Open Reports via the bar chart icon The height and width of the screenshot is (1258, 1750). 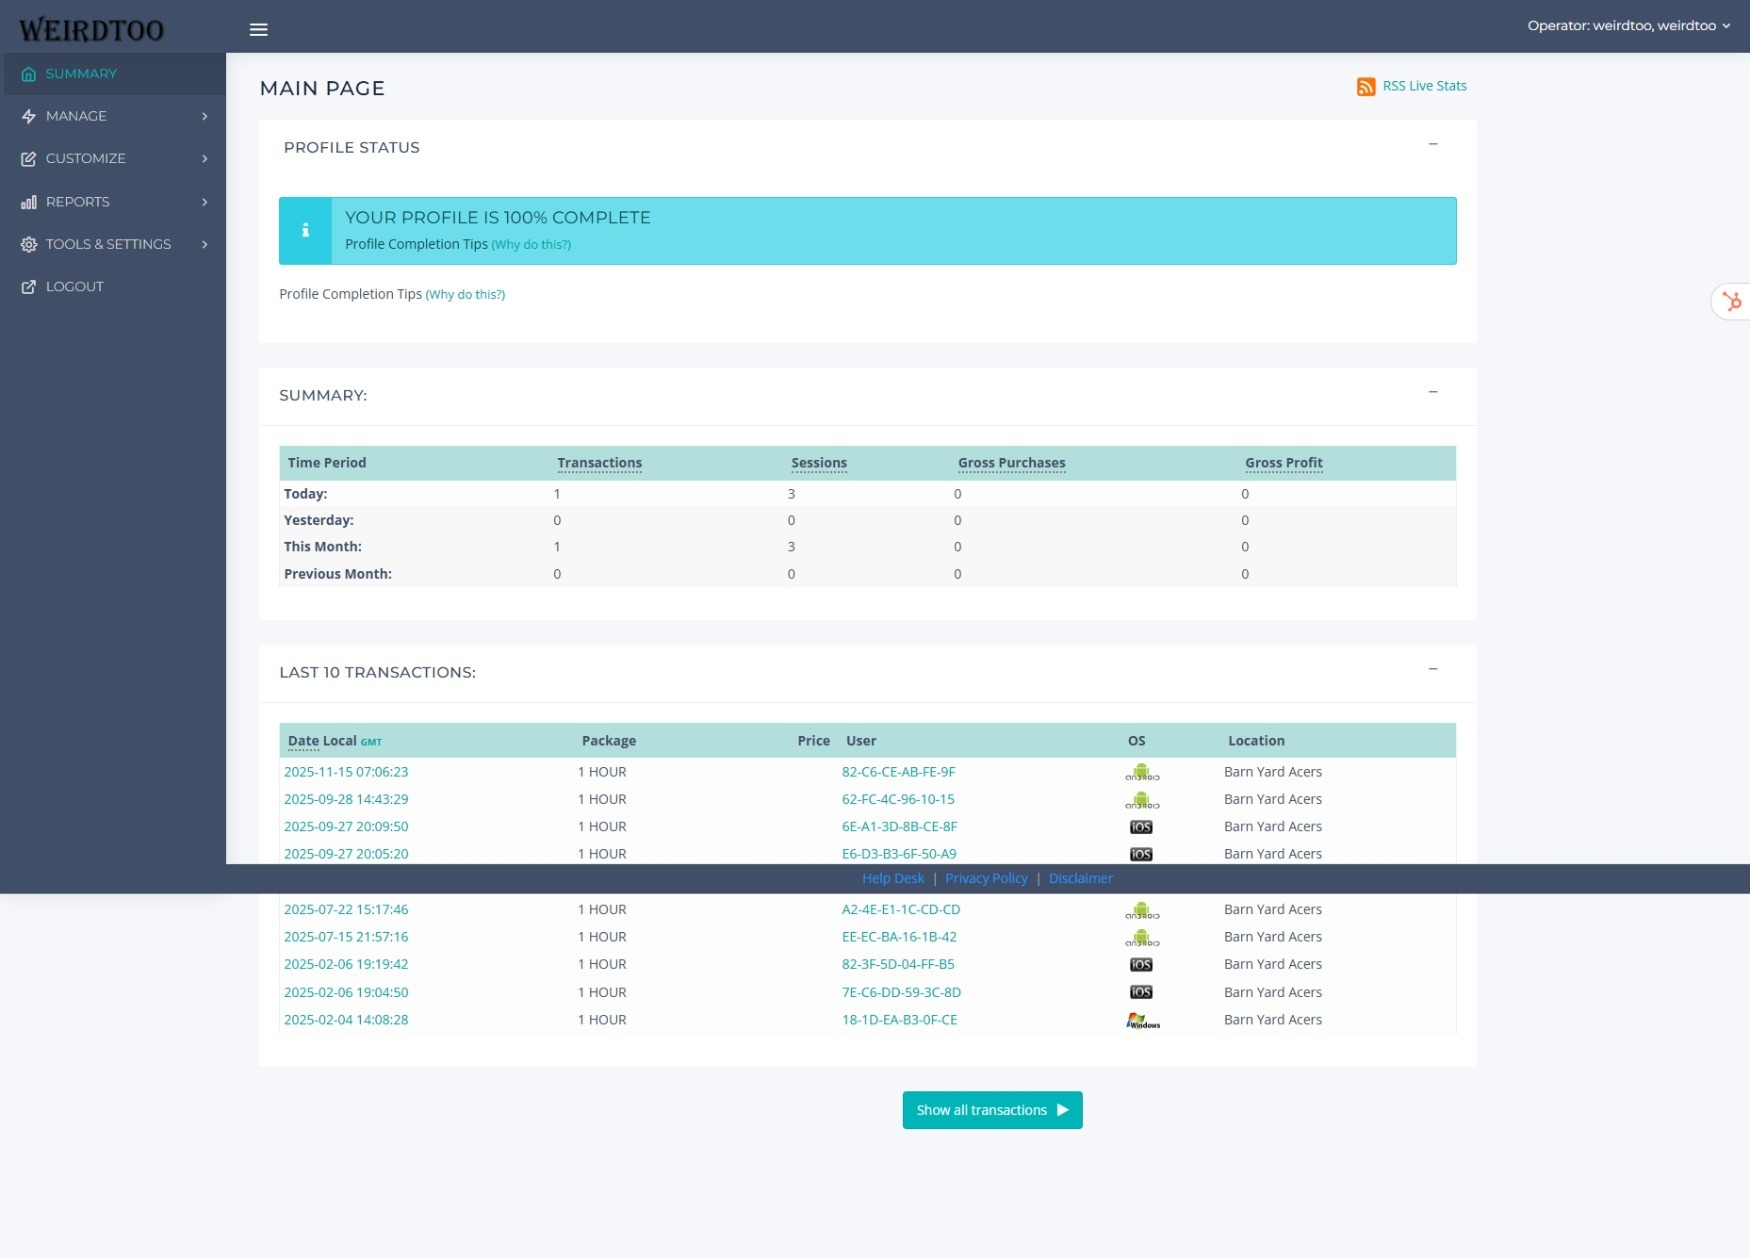[28, 201]
